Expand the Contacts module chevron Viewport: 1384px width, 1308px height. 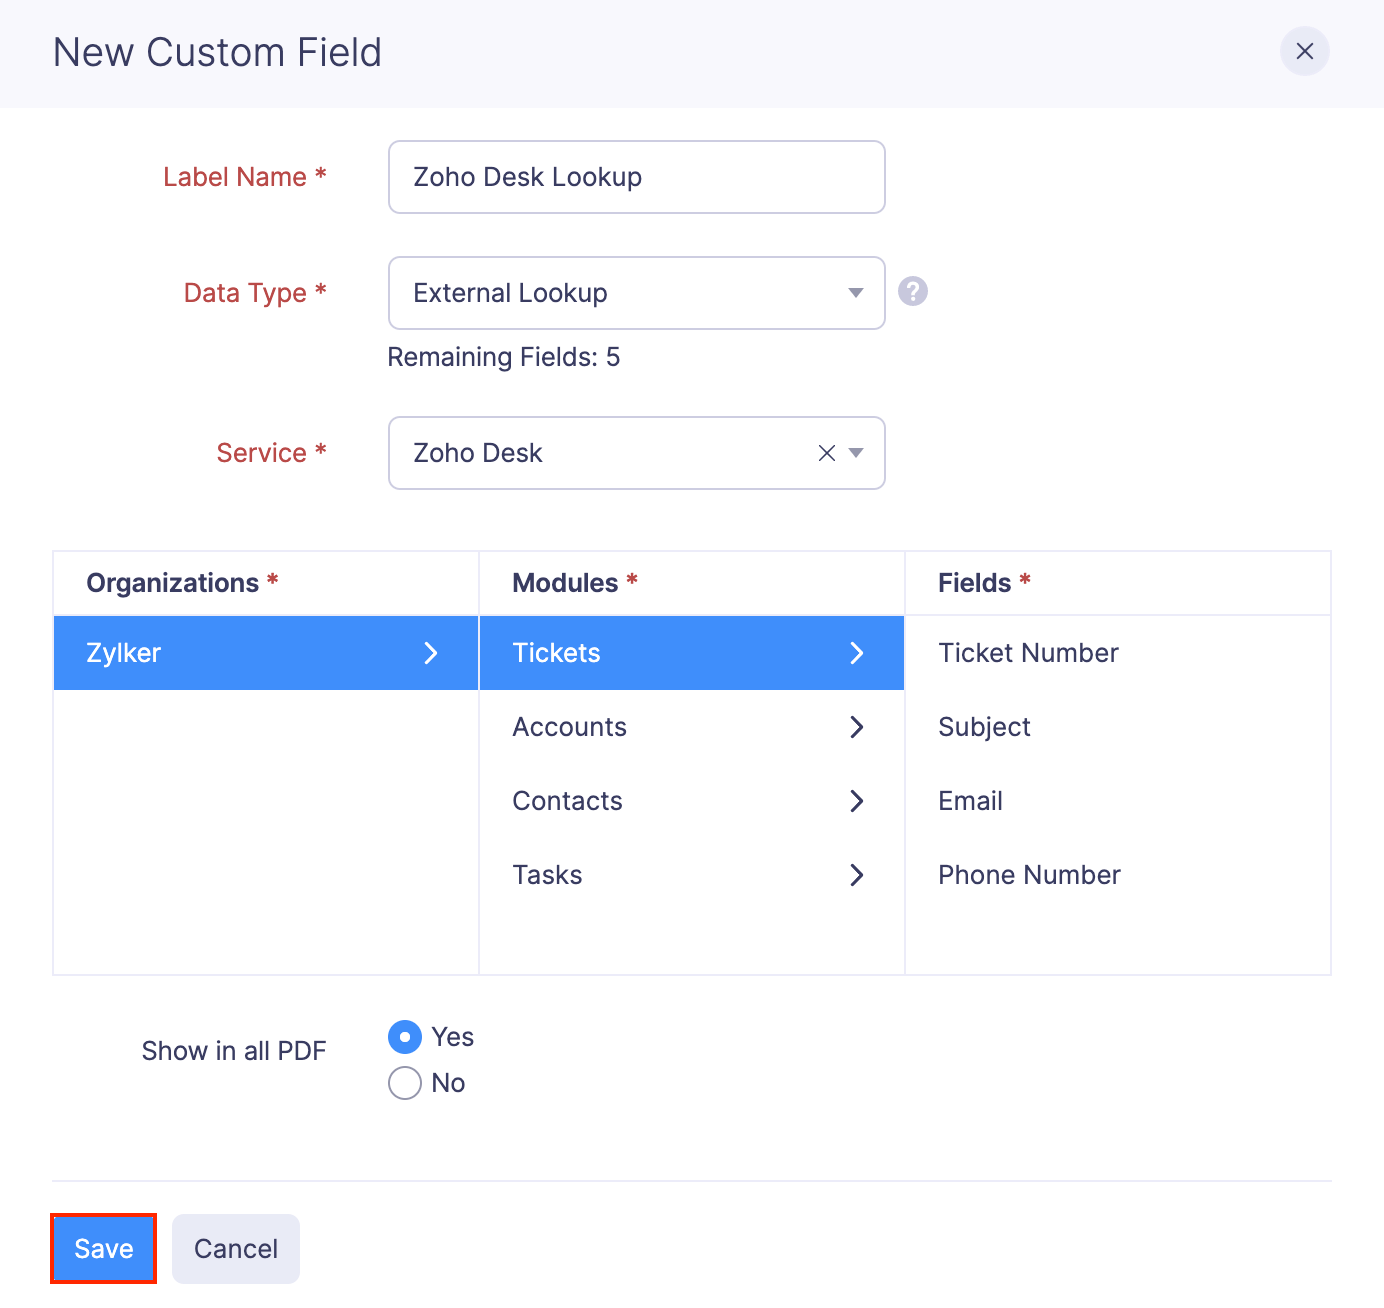[x=857, y=801]
